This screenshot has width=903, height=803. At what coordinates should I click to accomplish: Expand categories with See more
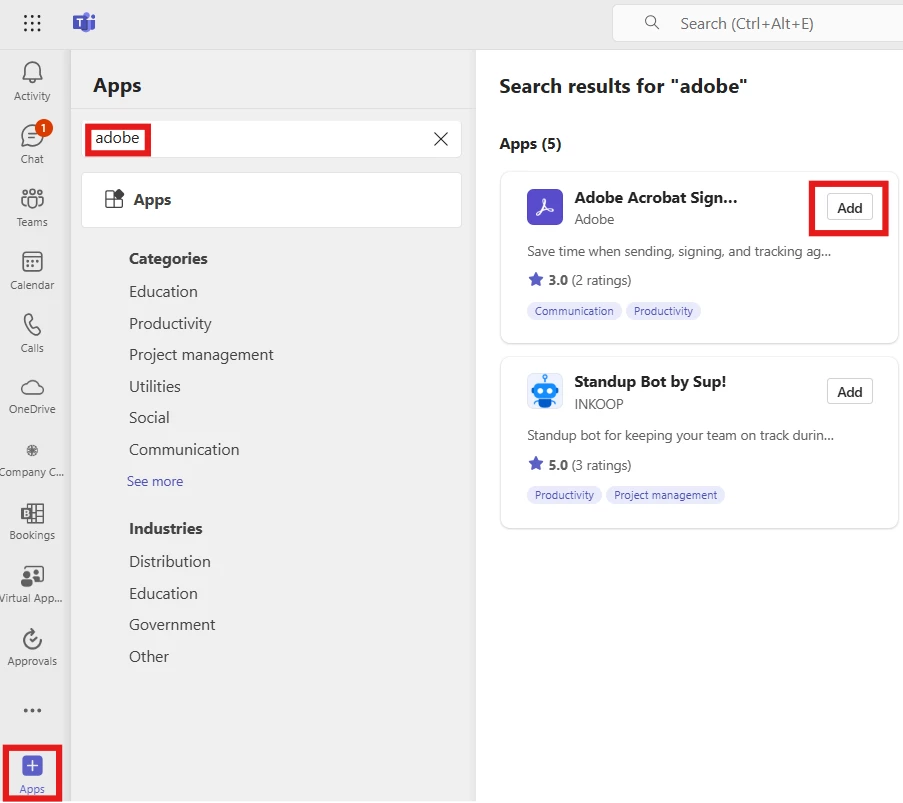(155, 481)
